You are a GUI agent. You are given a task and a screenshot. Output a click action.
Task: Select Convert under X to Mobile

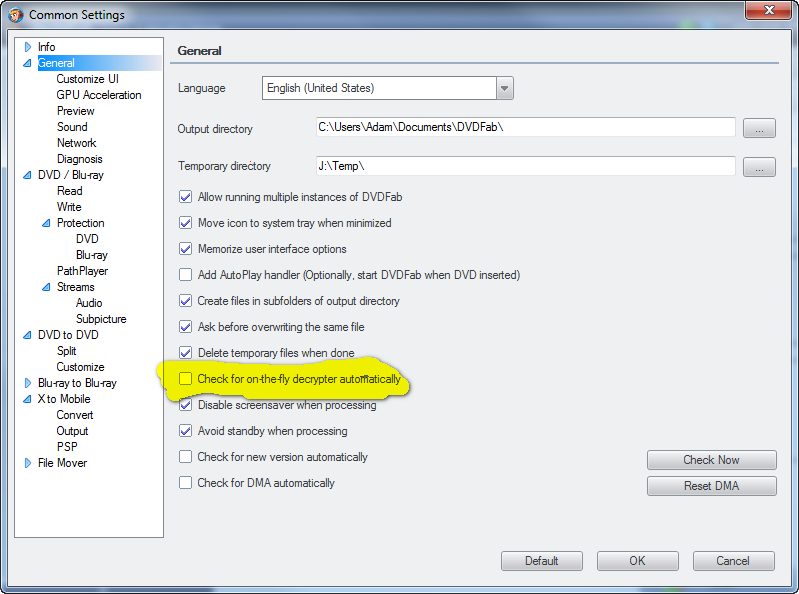coord(75,415)
